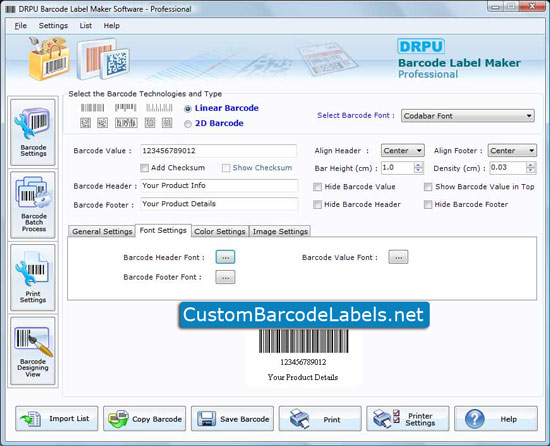Click the Density value field

pyautogui.click(x=508, y=168)
